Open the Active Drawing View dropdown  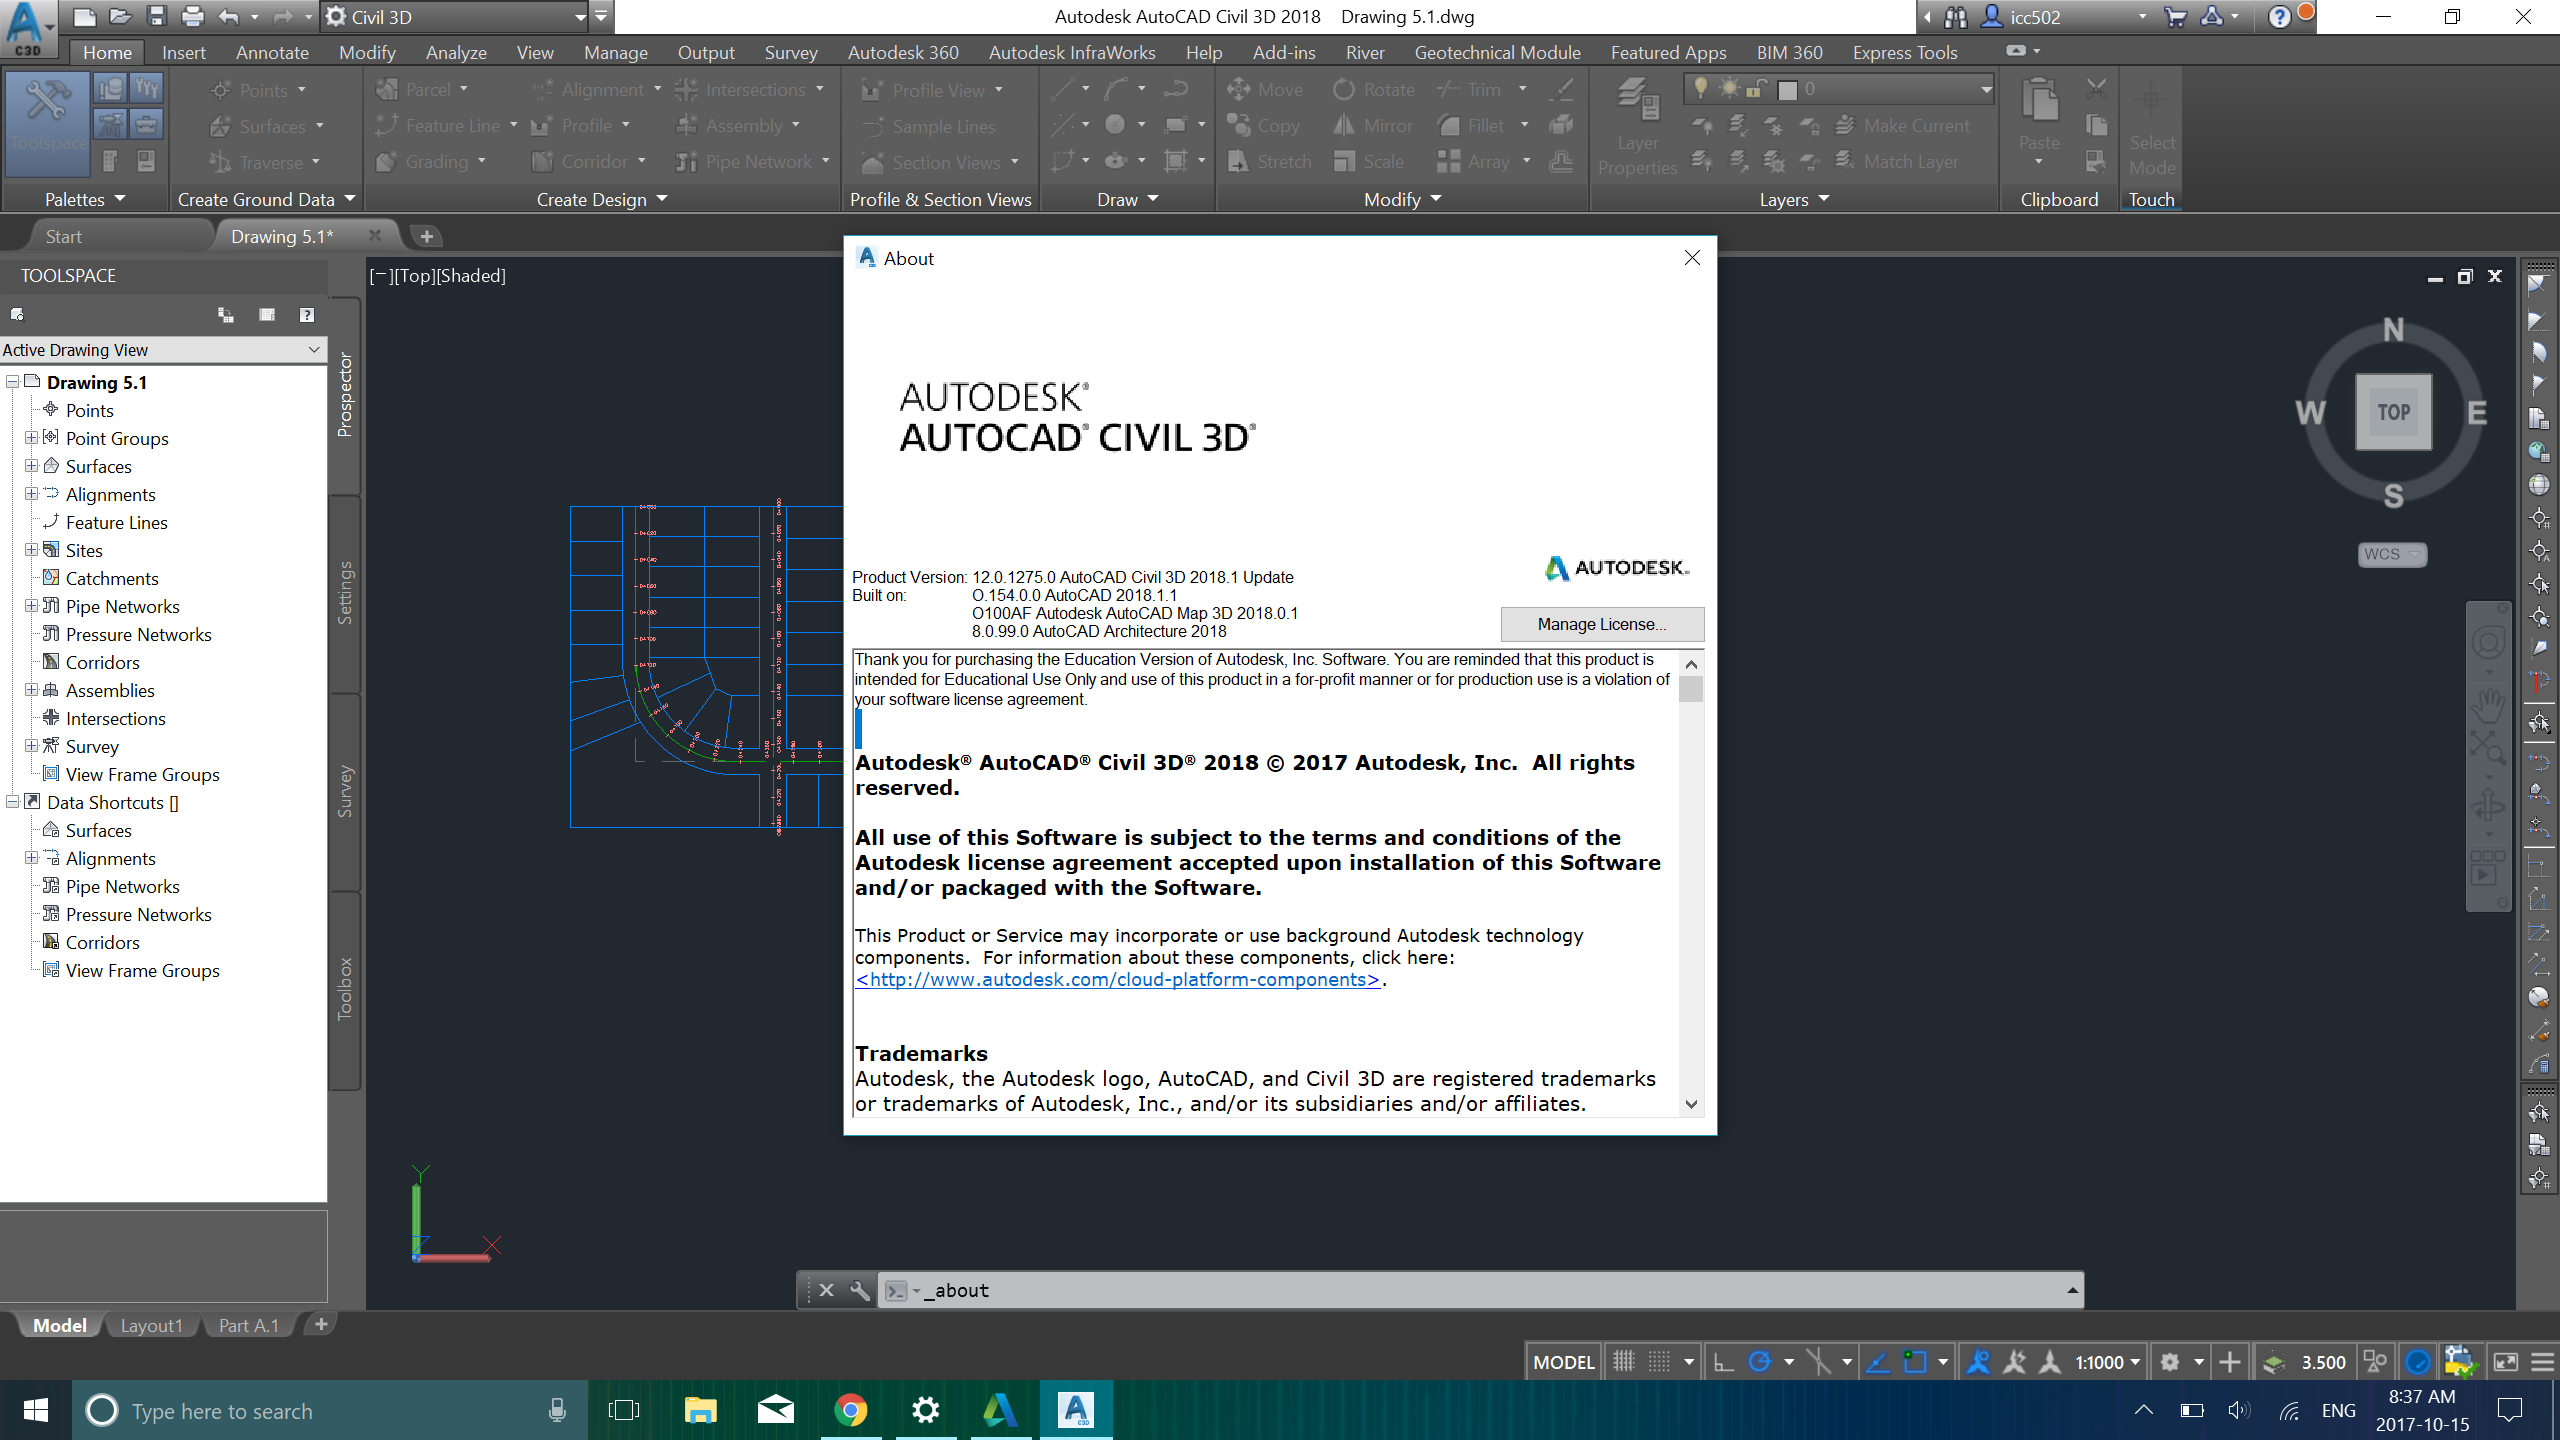click(313, 349)
